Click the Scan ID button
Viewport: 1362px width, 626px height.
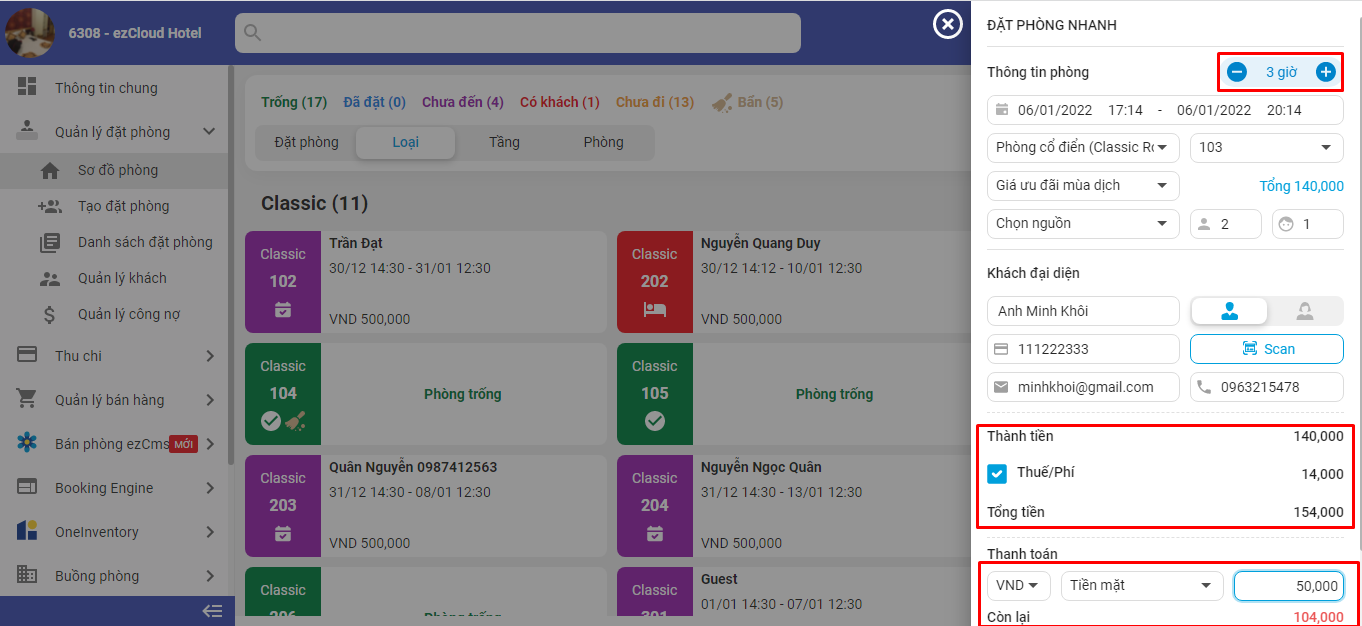point(1266,349)
